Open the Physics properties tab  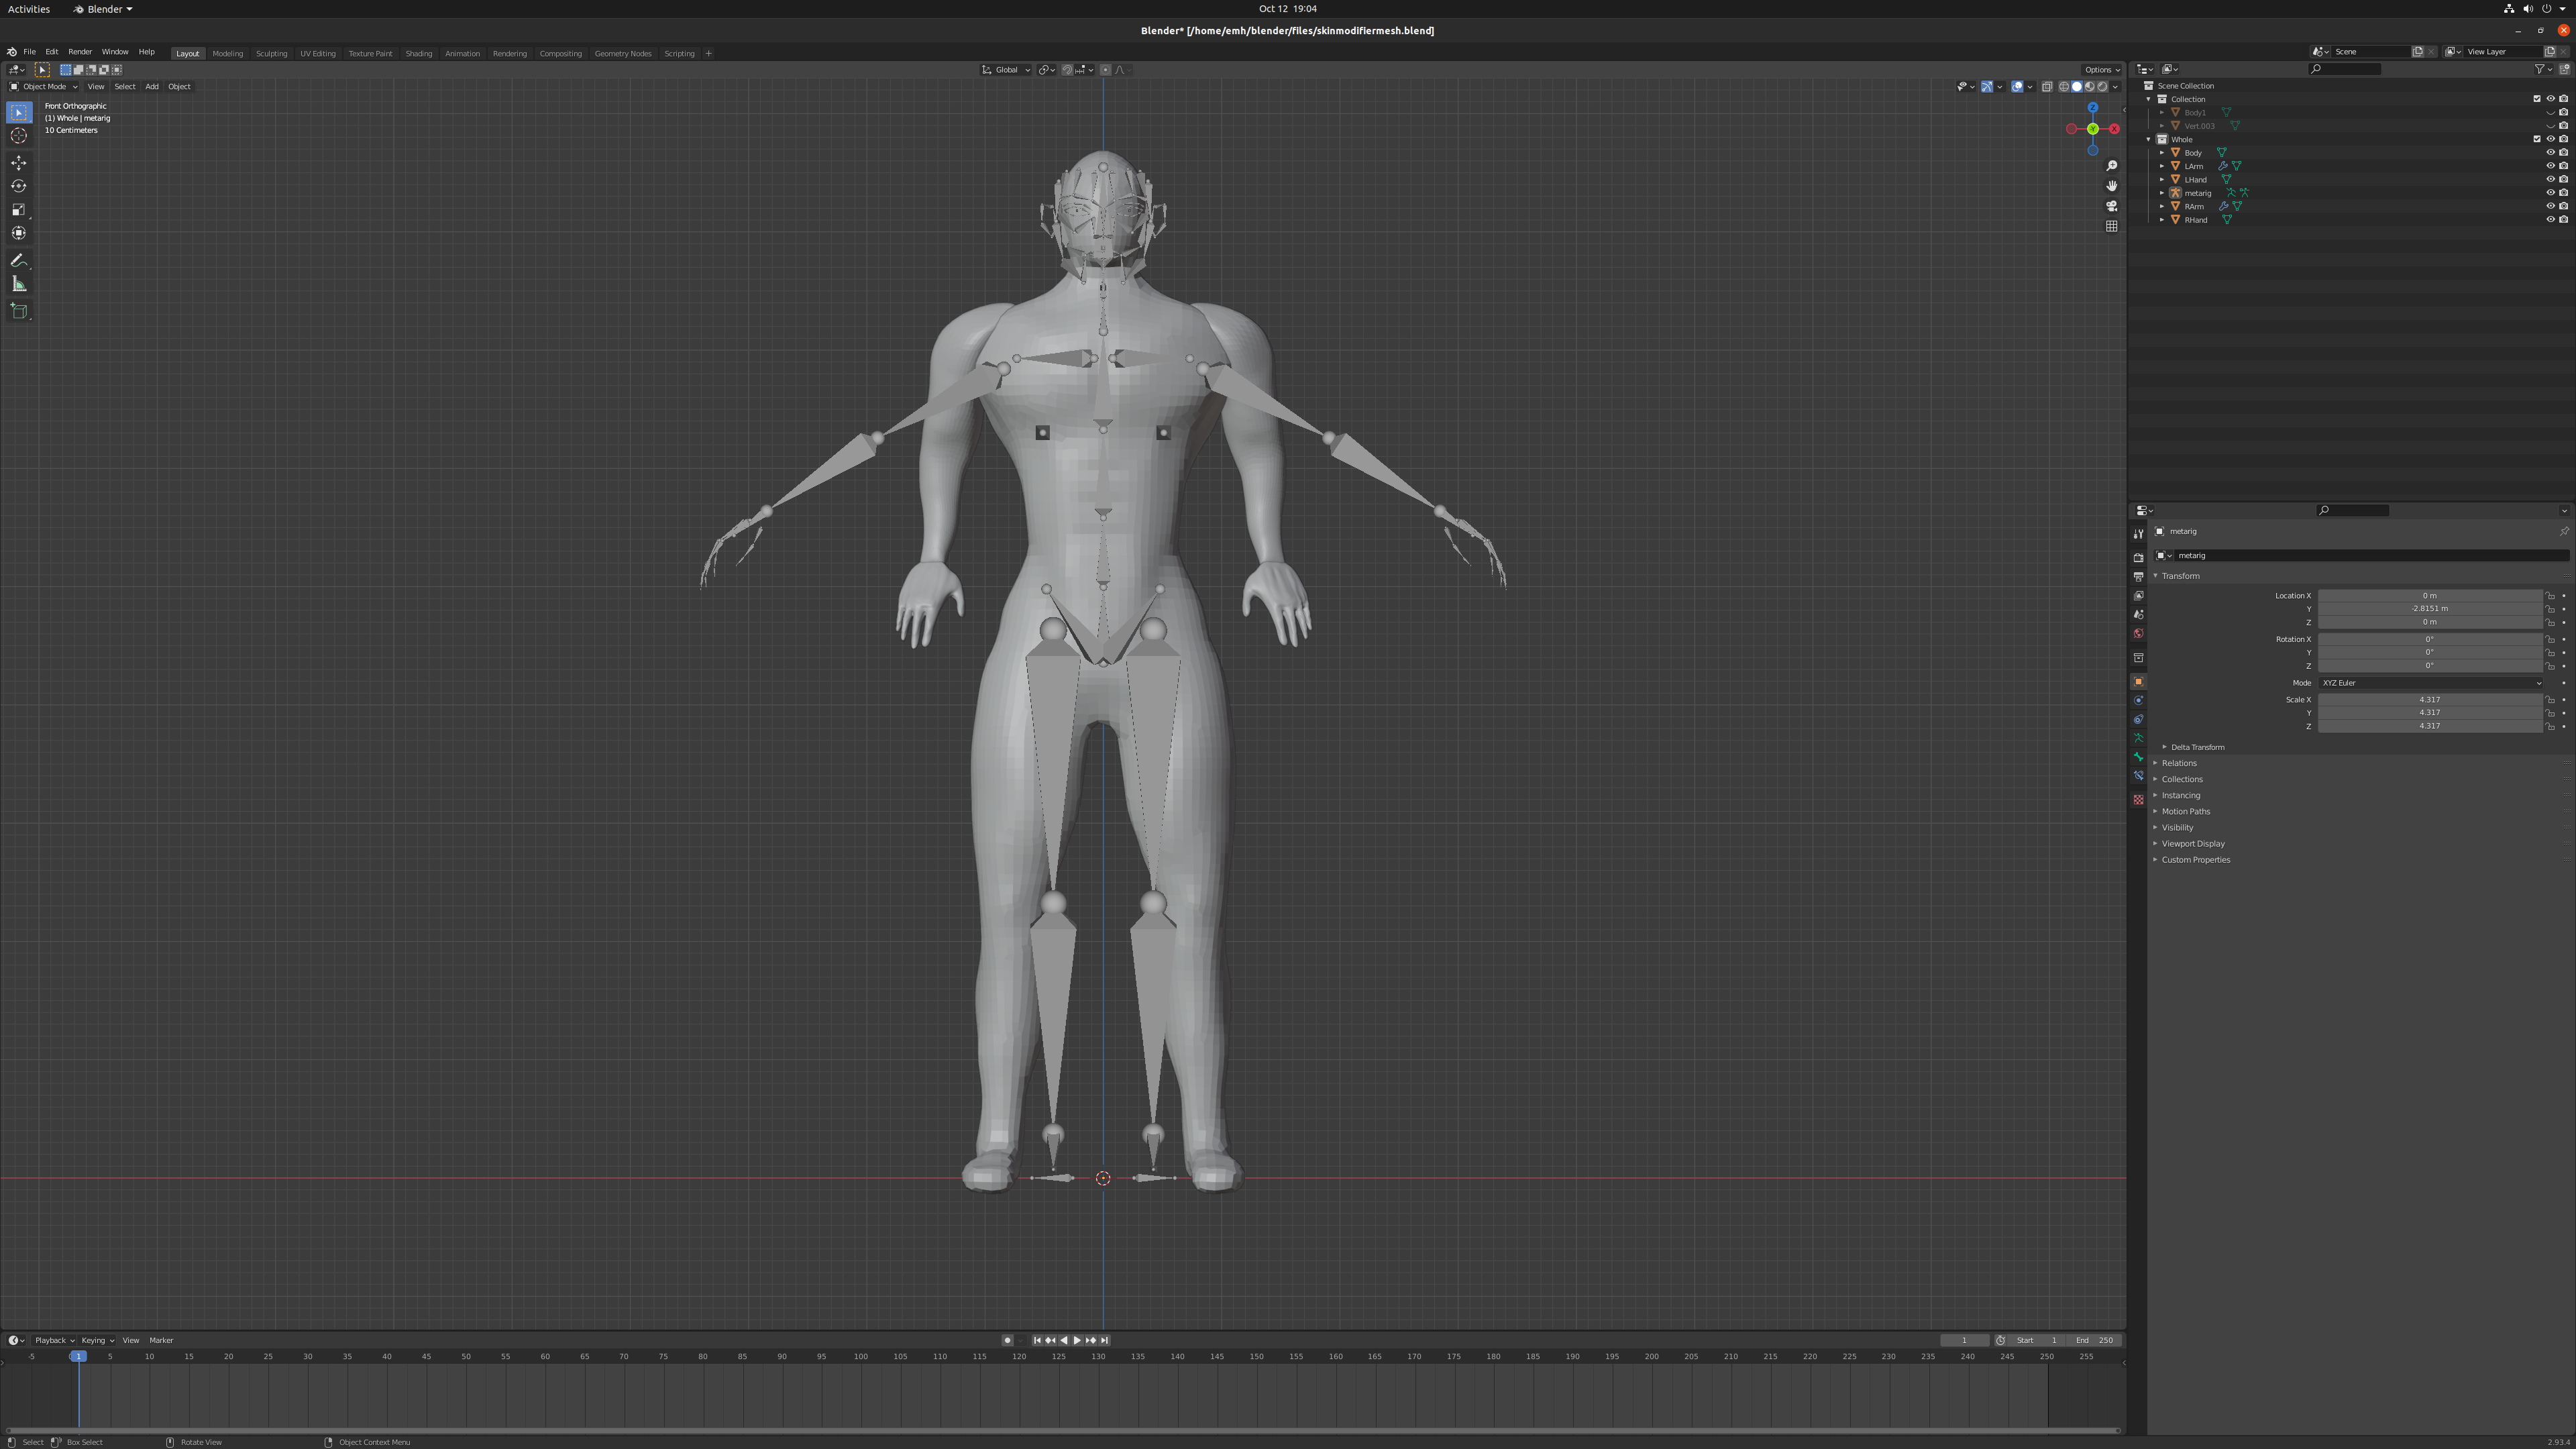[x=2138, y=701]
